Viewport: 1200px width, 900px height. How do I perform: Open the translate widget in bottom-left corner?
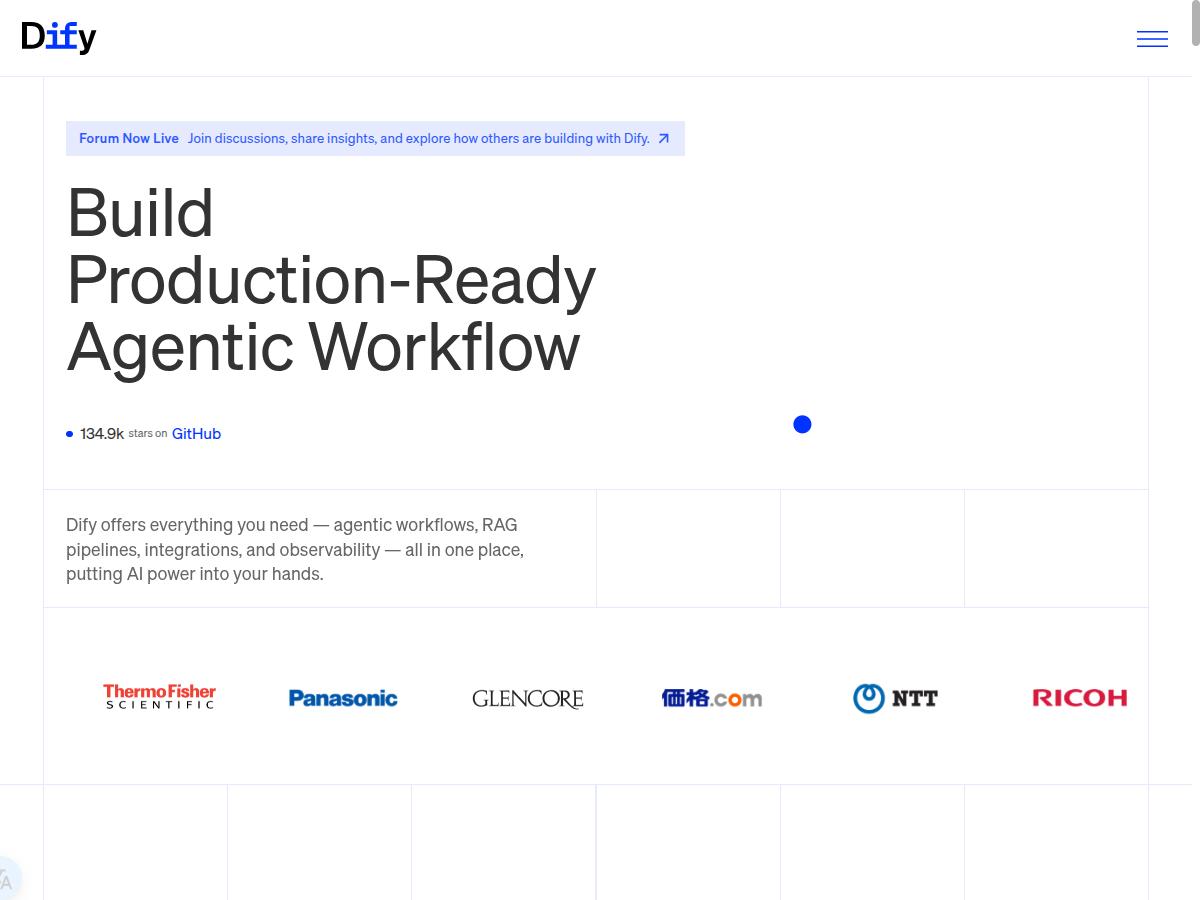(8, 880)
